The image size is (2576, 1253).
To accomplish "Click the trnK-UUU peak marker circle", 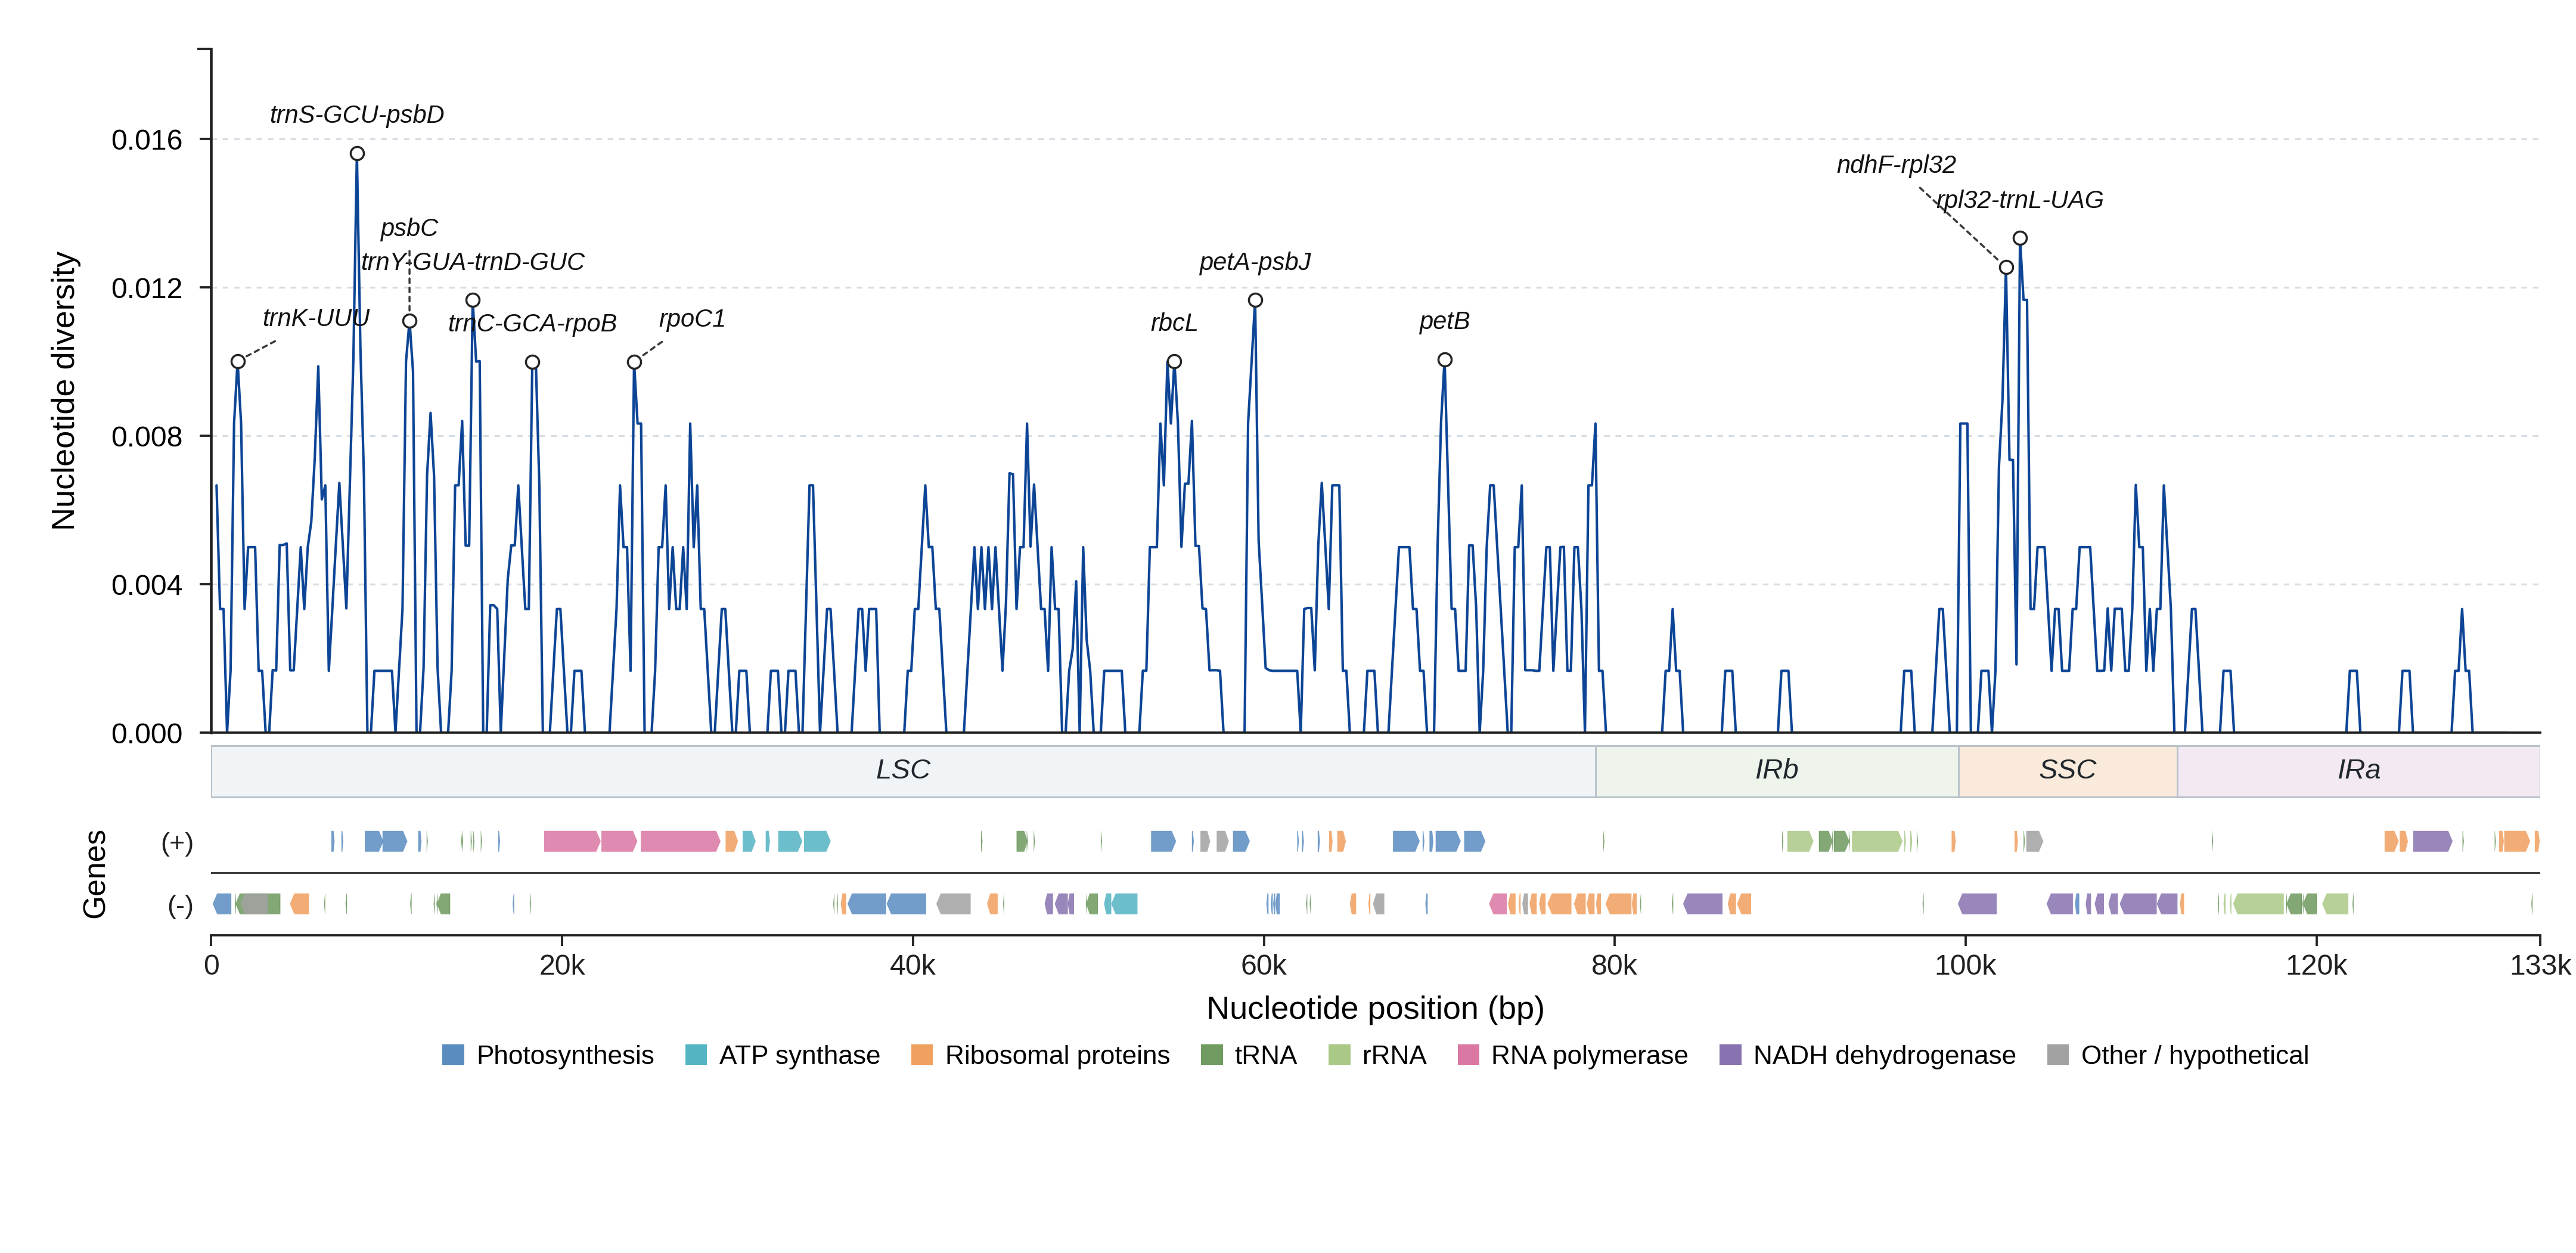I will tap(238, 362).
